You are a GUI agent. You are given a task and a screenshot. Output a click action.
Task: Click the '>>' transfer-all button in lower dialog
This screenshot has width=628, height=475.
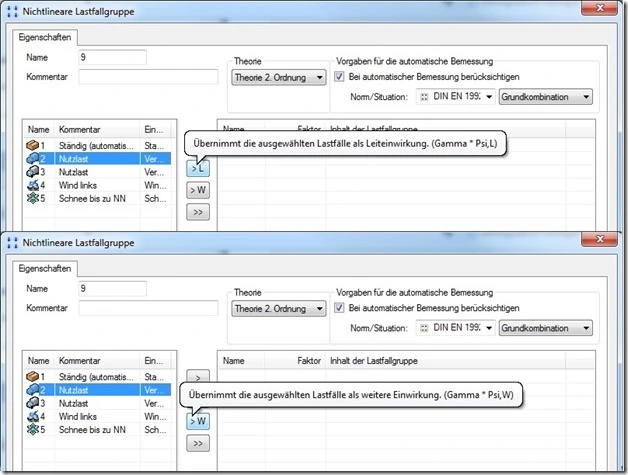(198, 443)
